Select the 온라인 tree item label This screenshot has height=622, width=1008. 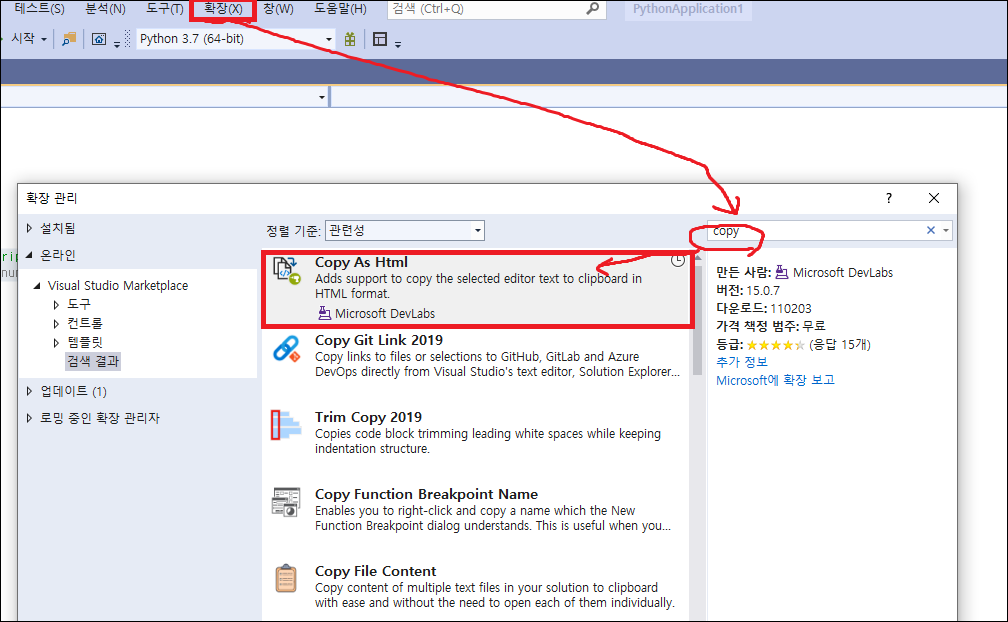[58, 255]
